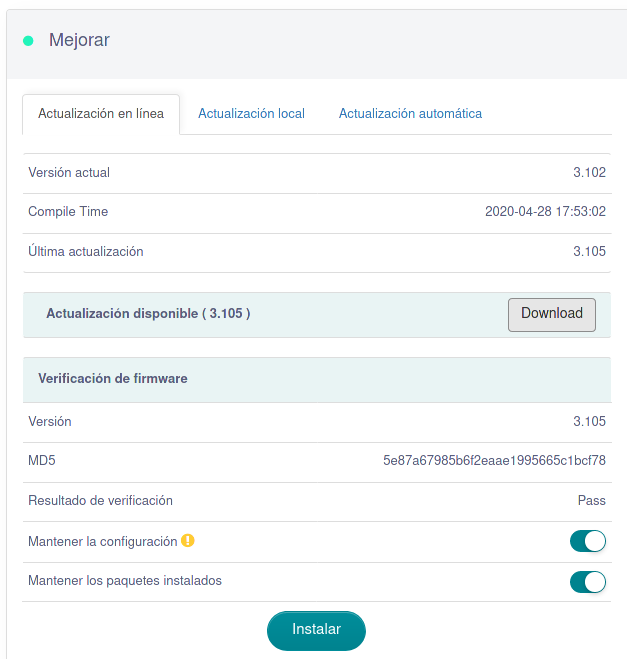The height and width of the screenshot is (659, 627).
Task: Click the MD5 row label
Action: tap(44, 461)
